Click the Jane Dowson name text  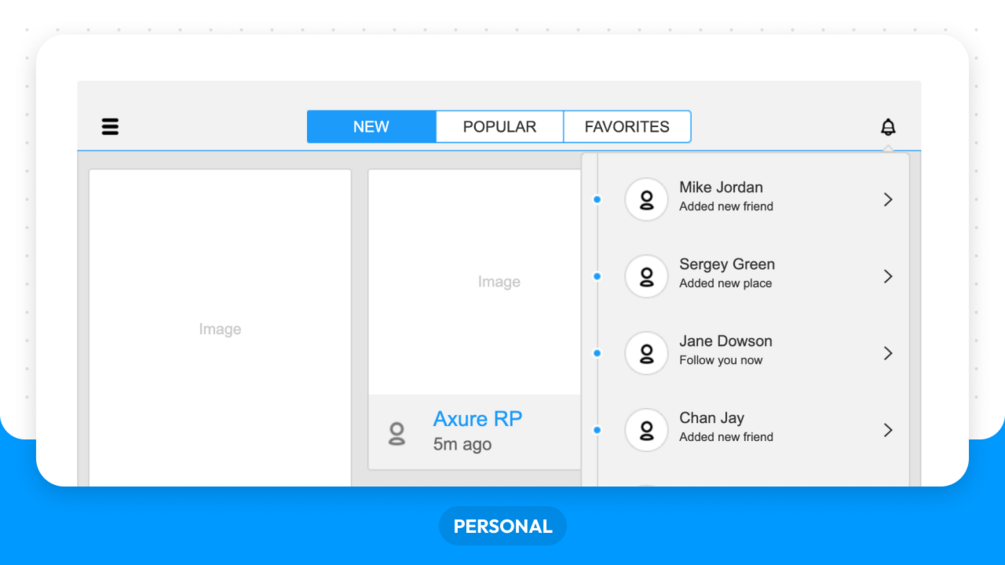pyautogui.click(x=725, y=342)
